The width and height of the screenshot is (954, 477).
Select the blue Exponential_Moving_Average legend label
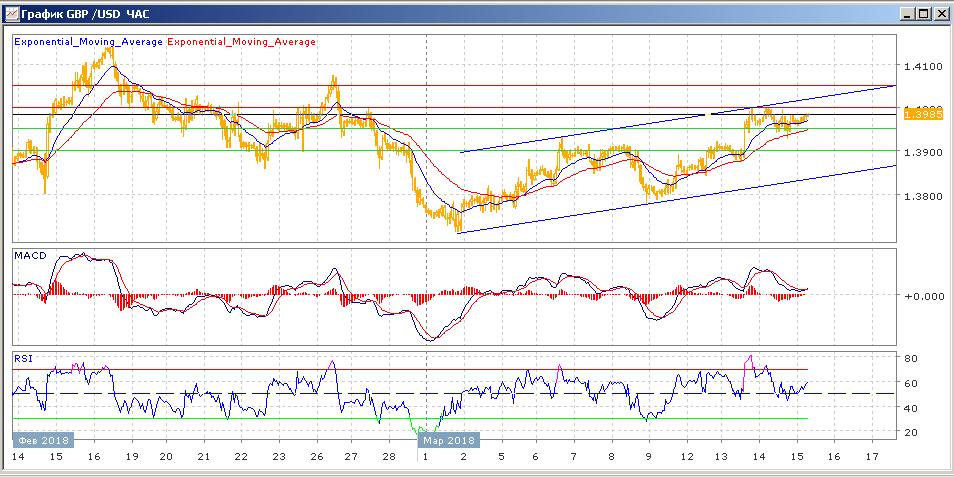88,42
